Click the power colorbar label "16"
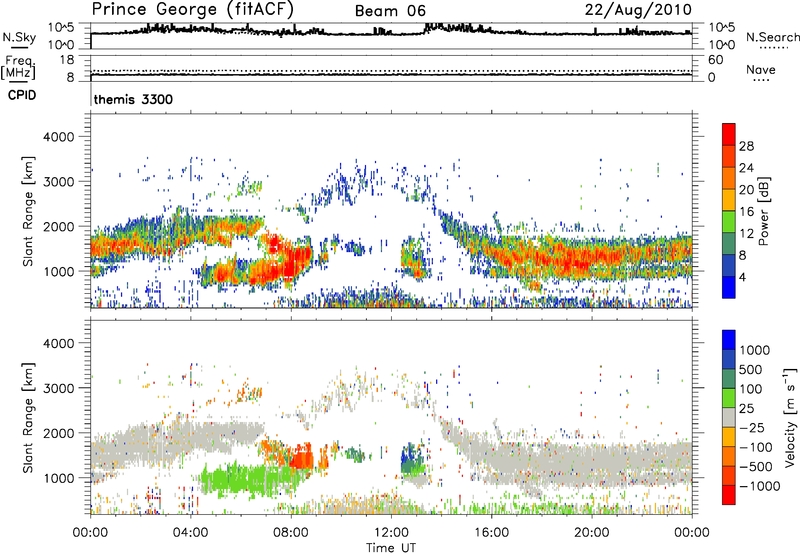Viewport: 800px width, 554px height. point(746,212)
